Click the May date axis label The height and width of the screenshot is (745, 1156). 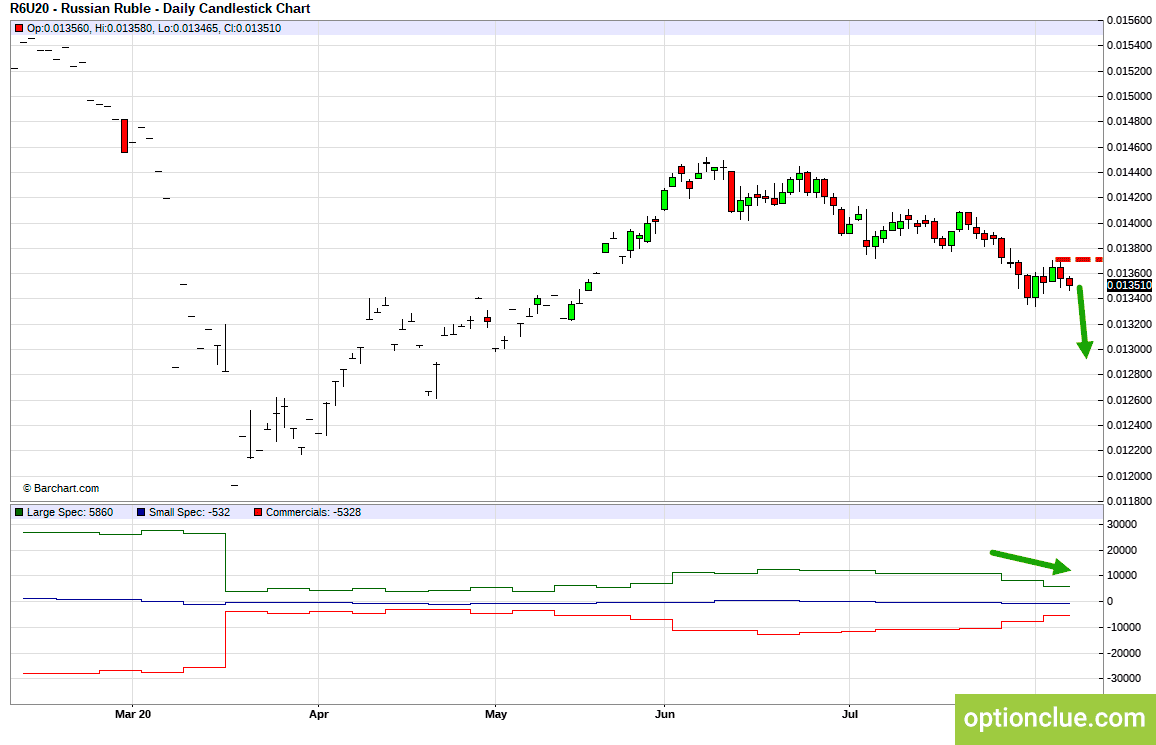tap(496, 713)
